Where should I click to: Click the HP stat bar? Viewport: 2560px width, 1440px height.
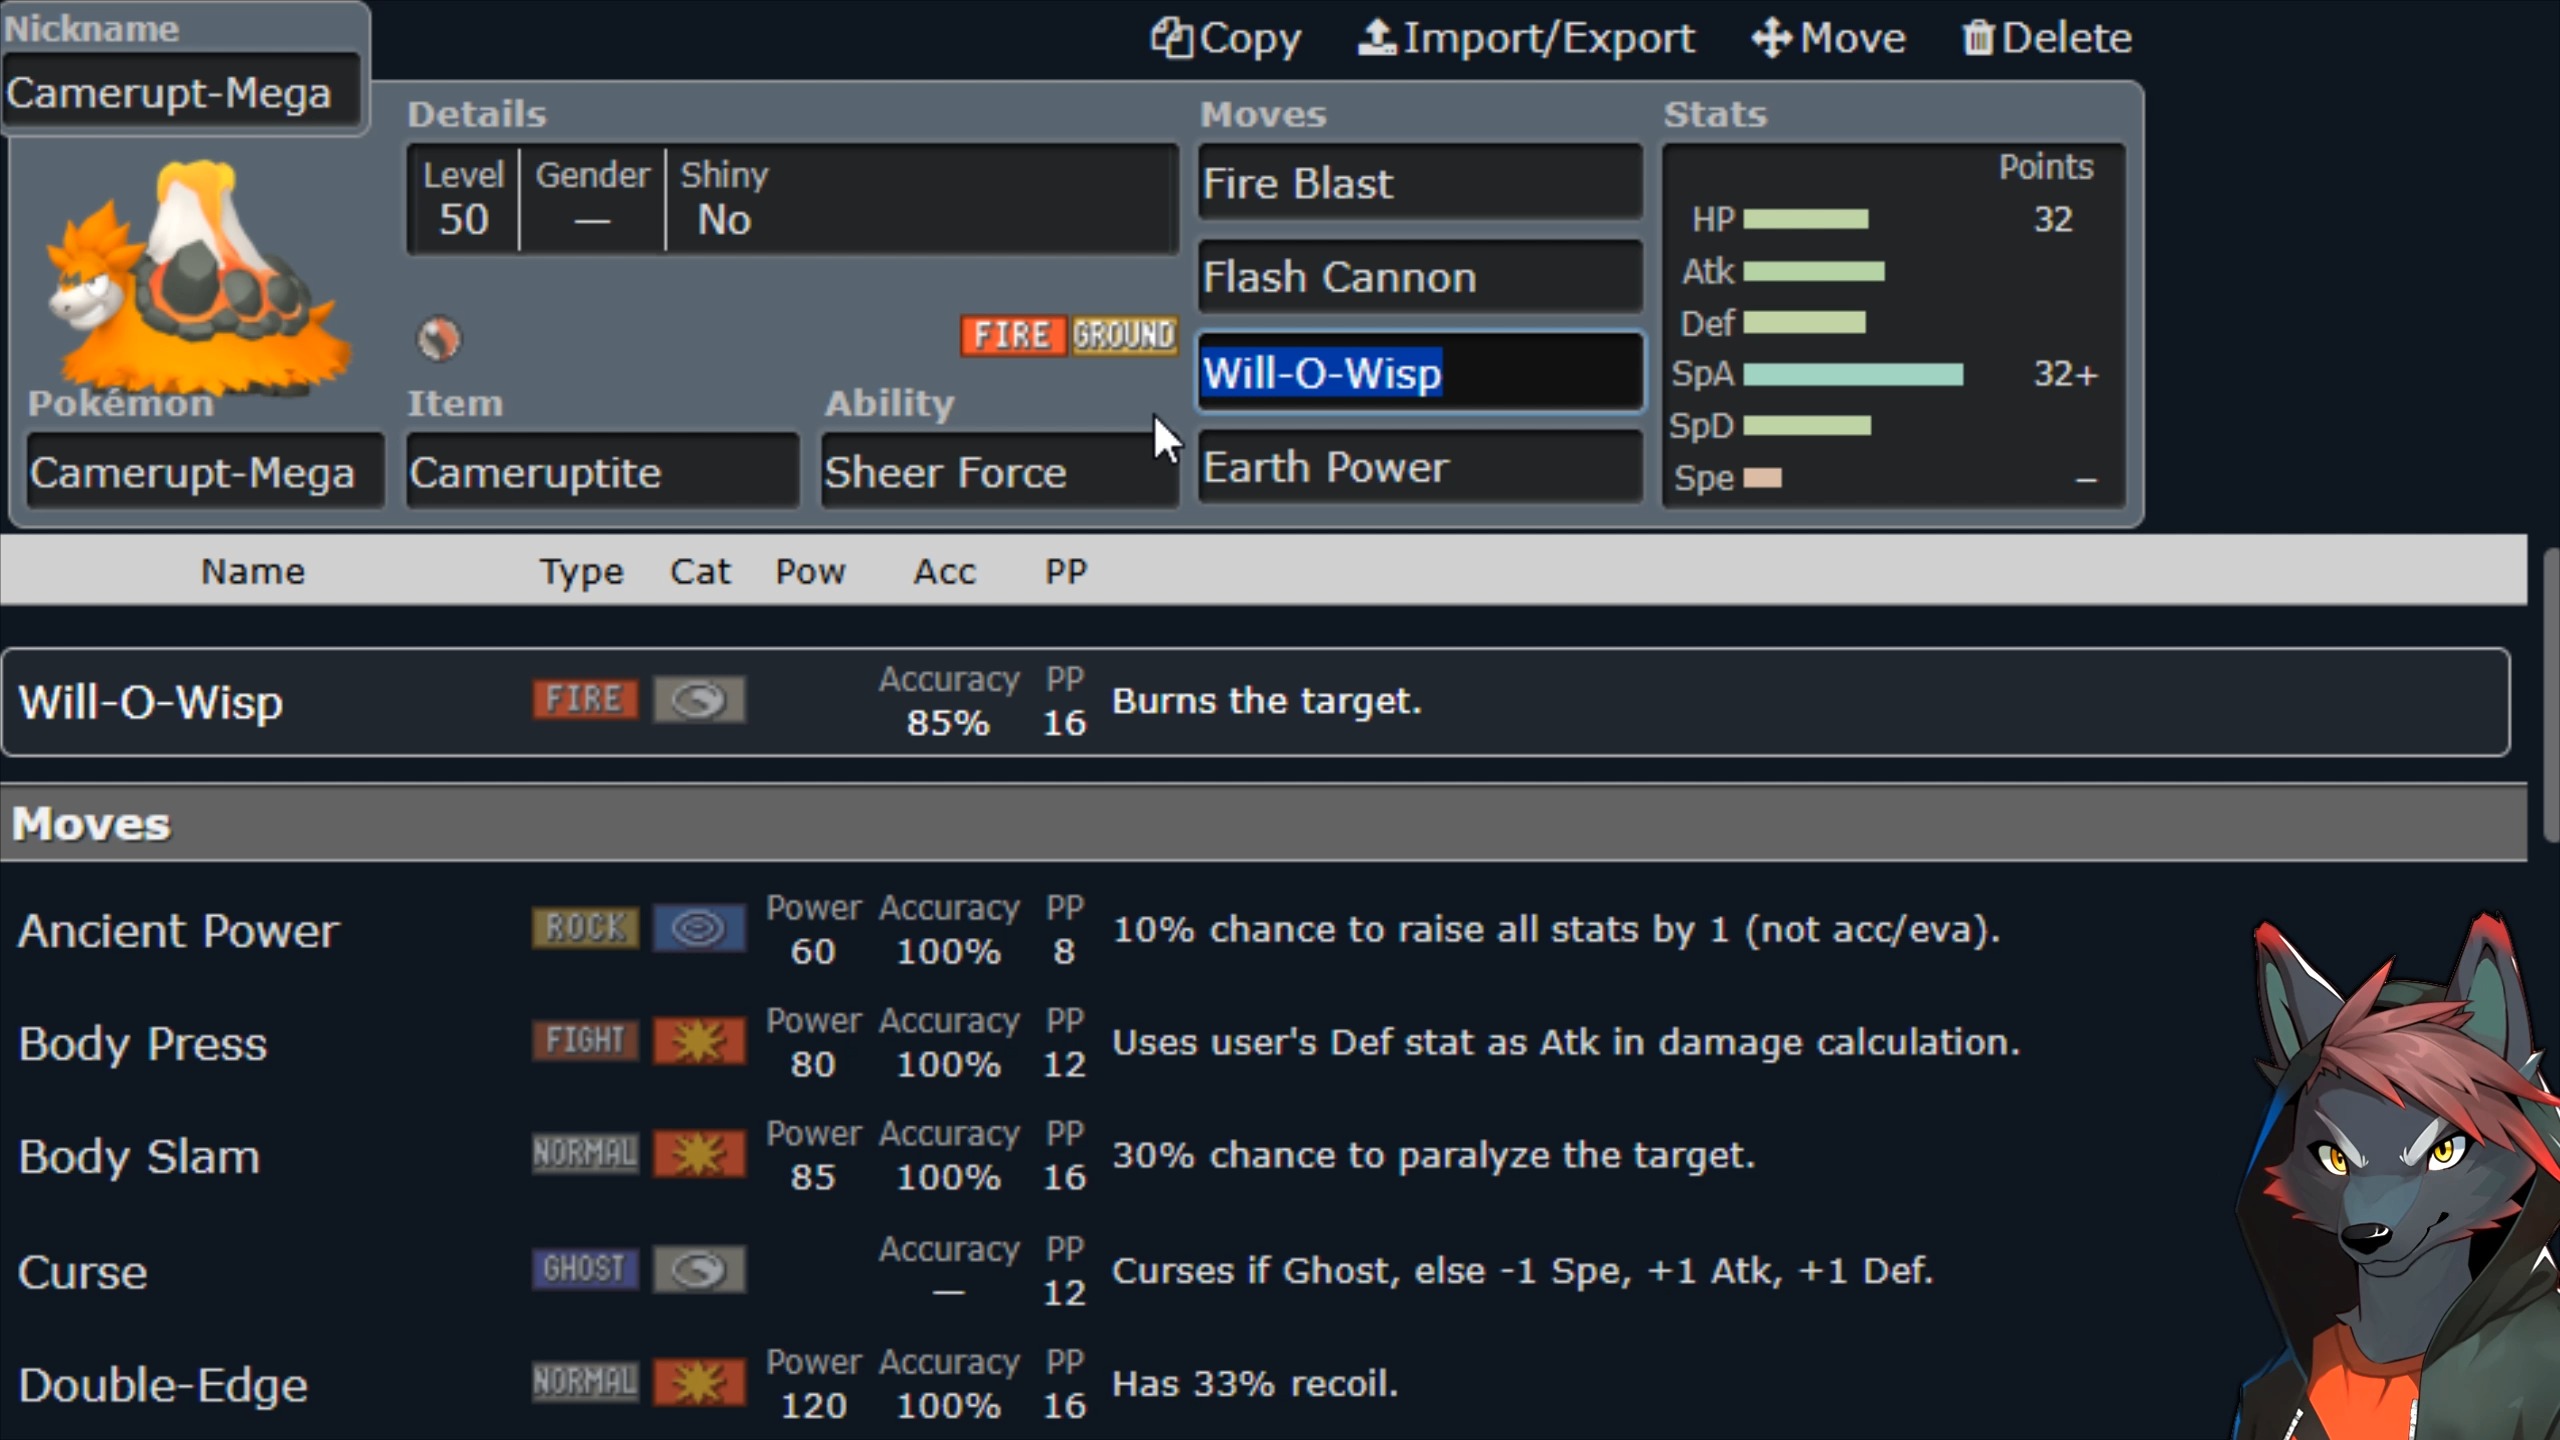click(x=1806, y=219)
